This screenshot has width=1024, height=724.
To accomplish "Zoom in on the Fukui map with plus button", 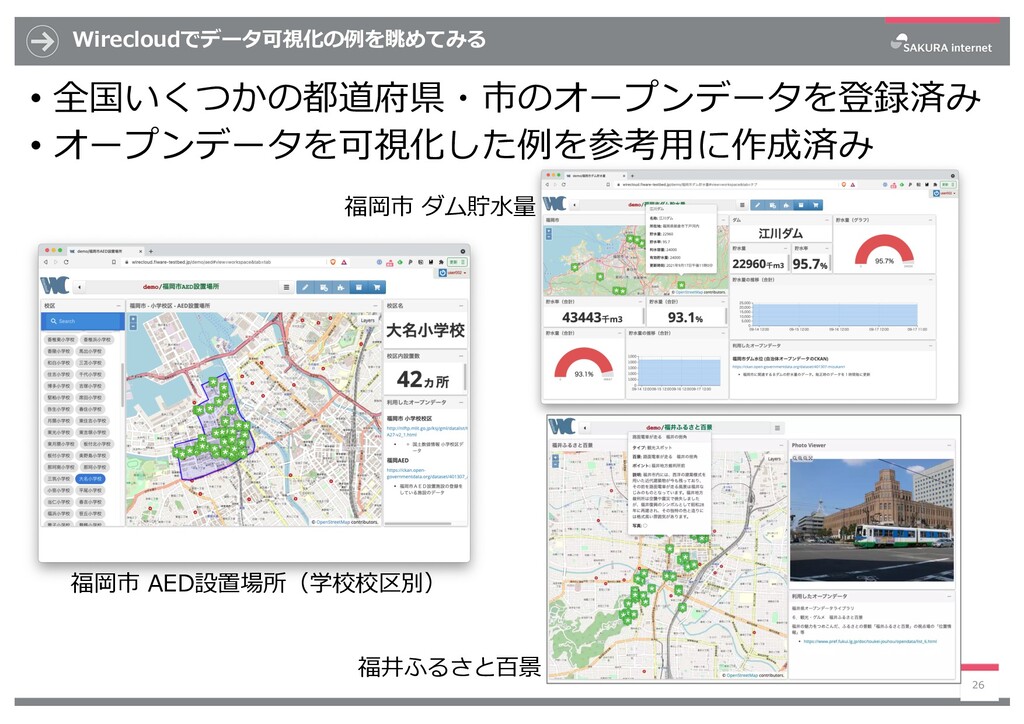I will click(x=556, y=458).
